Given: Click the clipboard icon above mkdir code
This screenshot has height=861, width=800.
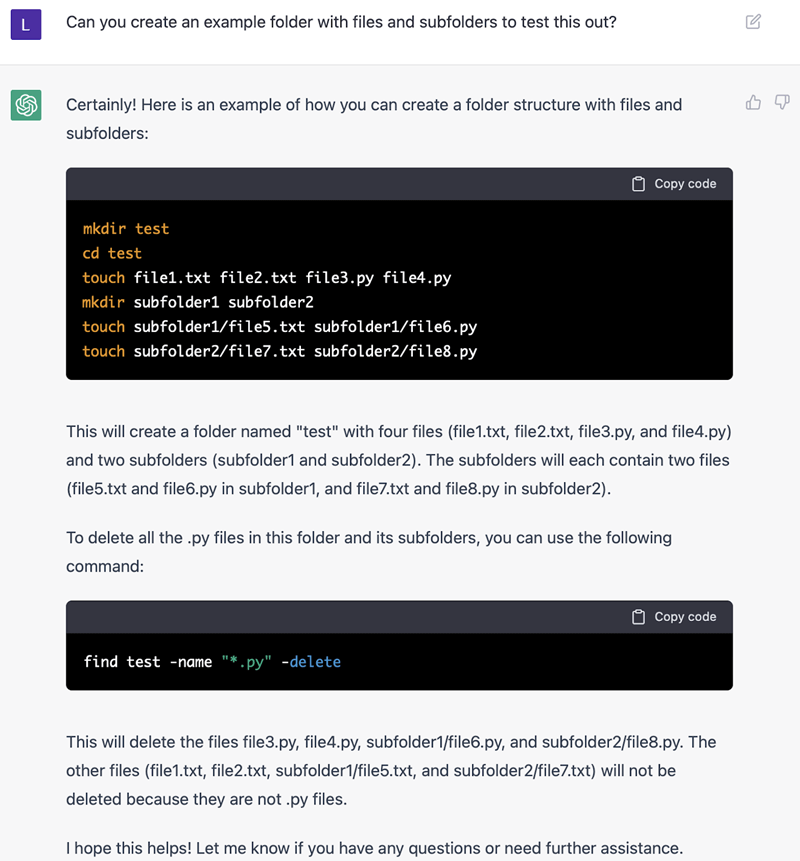Looking at the screenshot, I should [639, 184].
